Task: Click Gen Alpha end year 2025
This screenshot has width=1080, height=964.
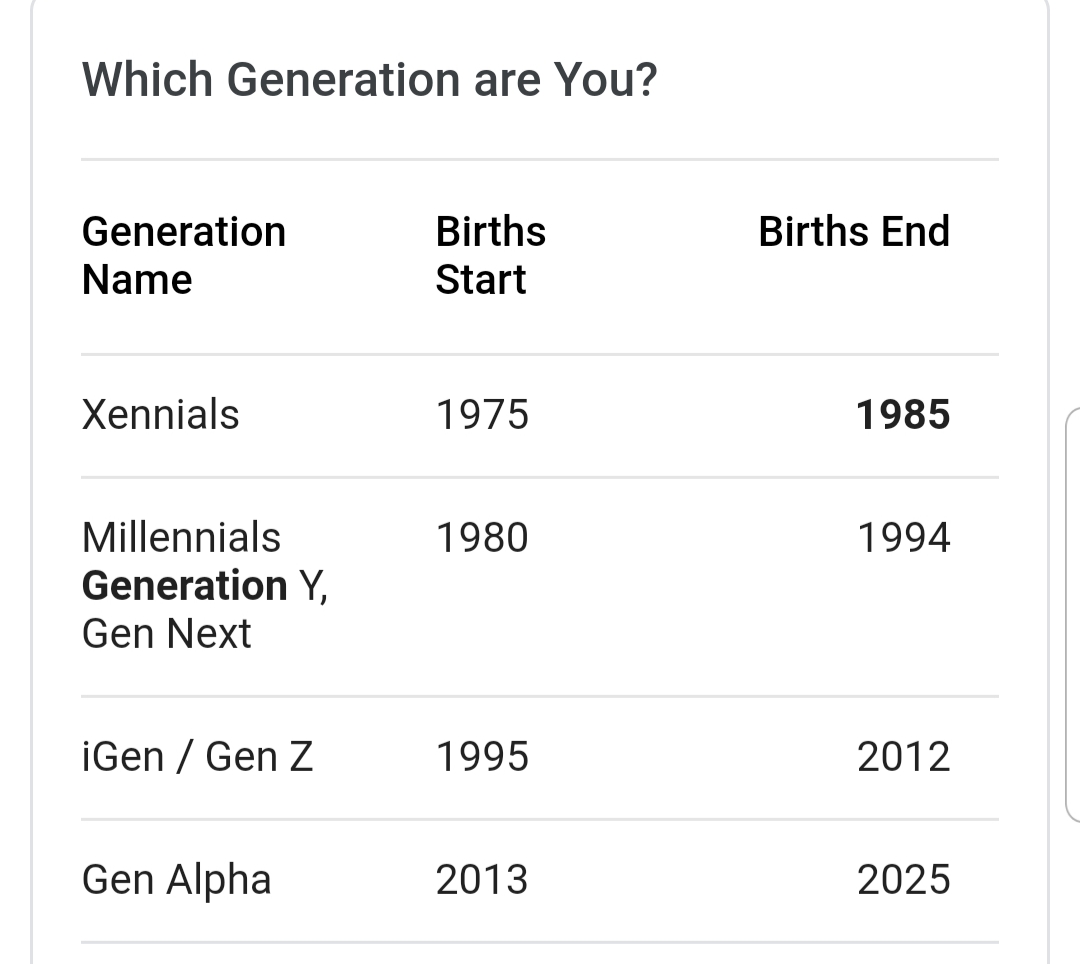Action: [904, 879]
